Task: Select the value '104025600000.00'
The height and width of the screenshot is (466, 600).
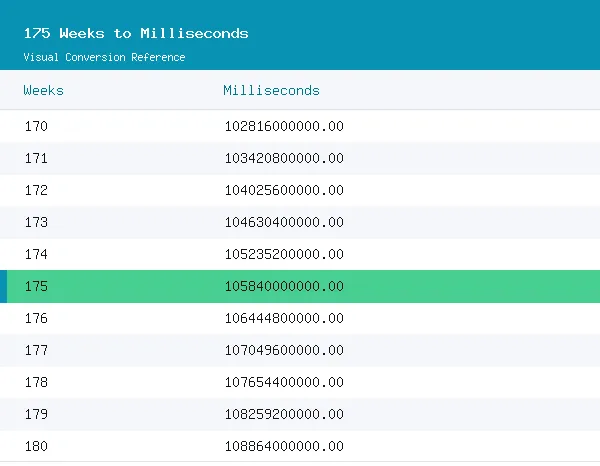Action: tap(284, 190)
